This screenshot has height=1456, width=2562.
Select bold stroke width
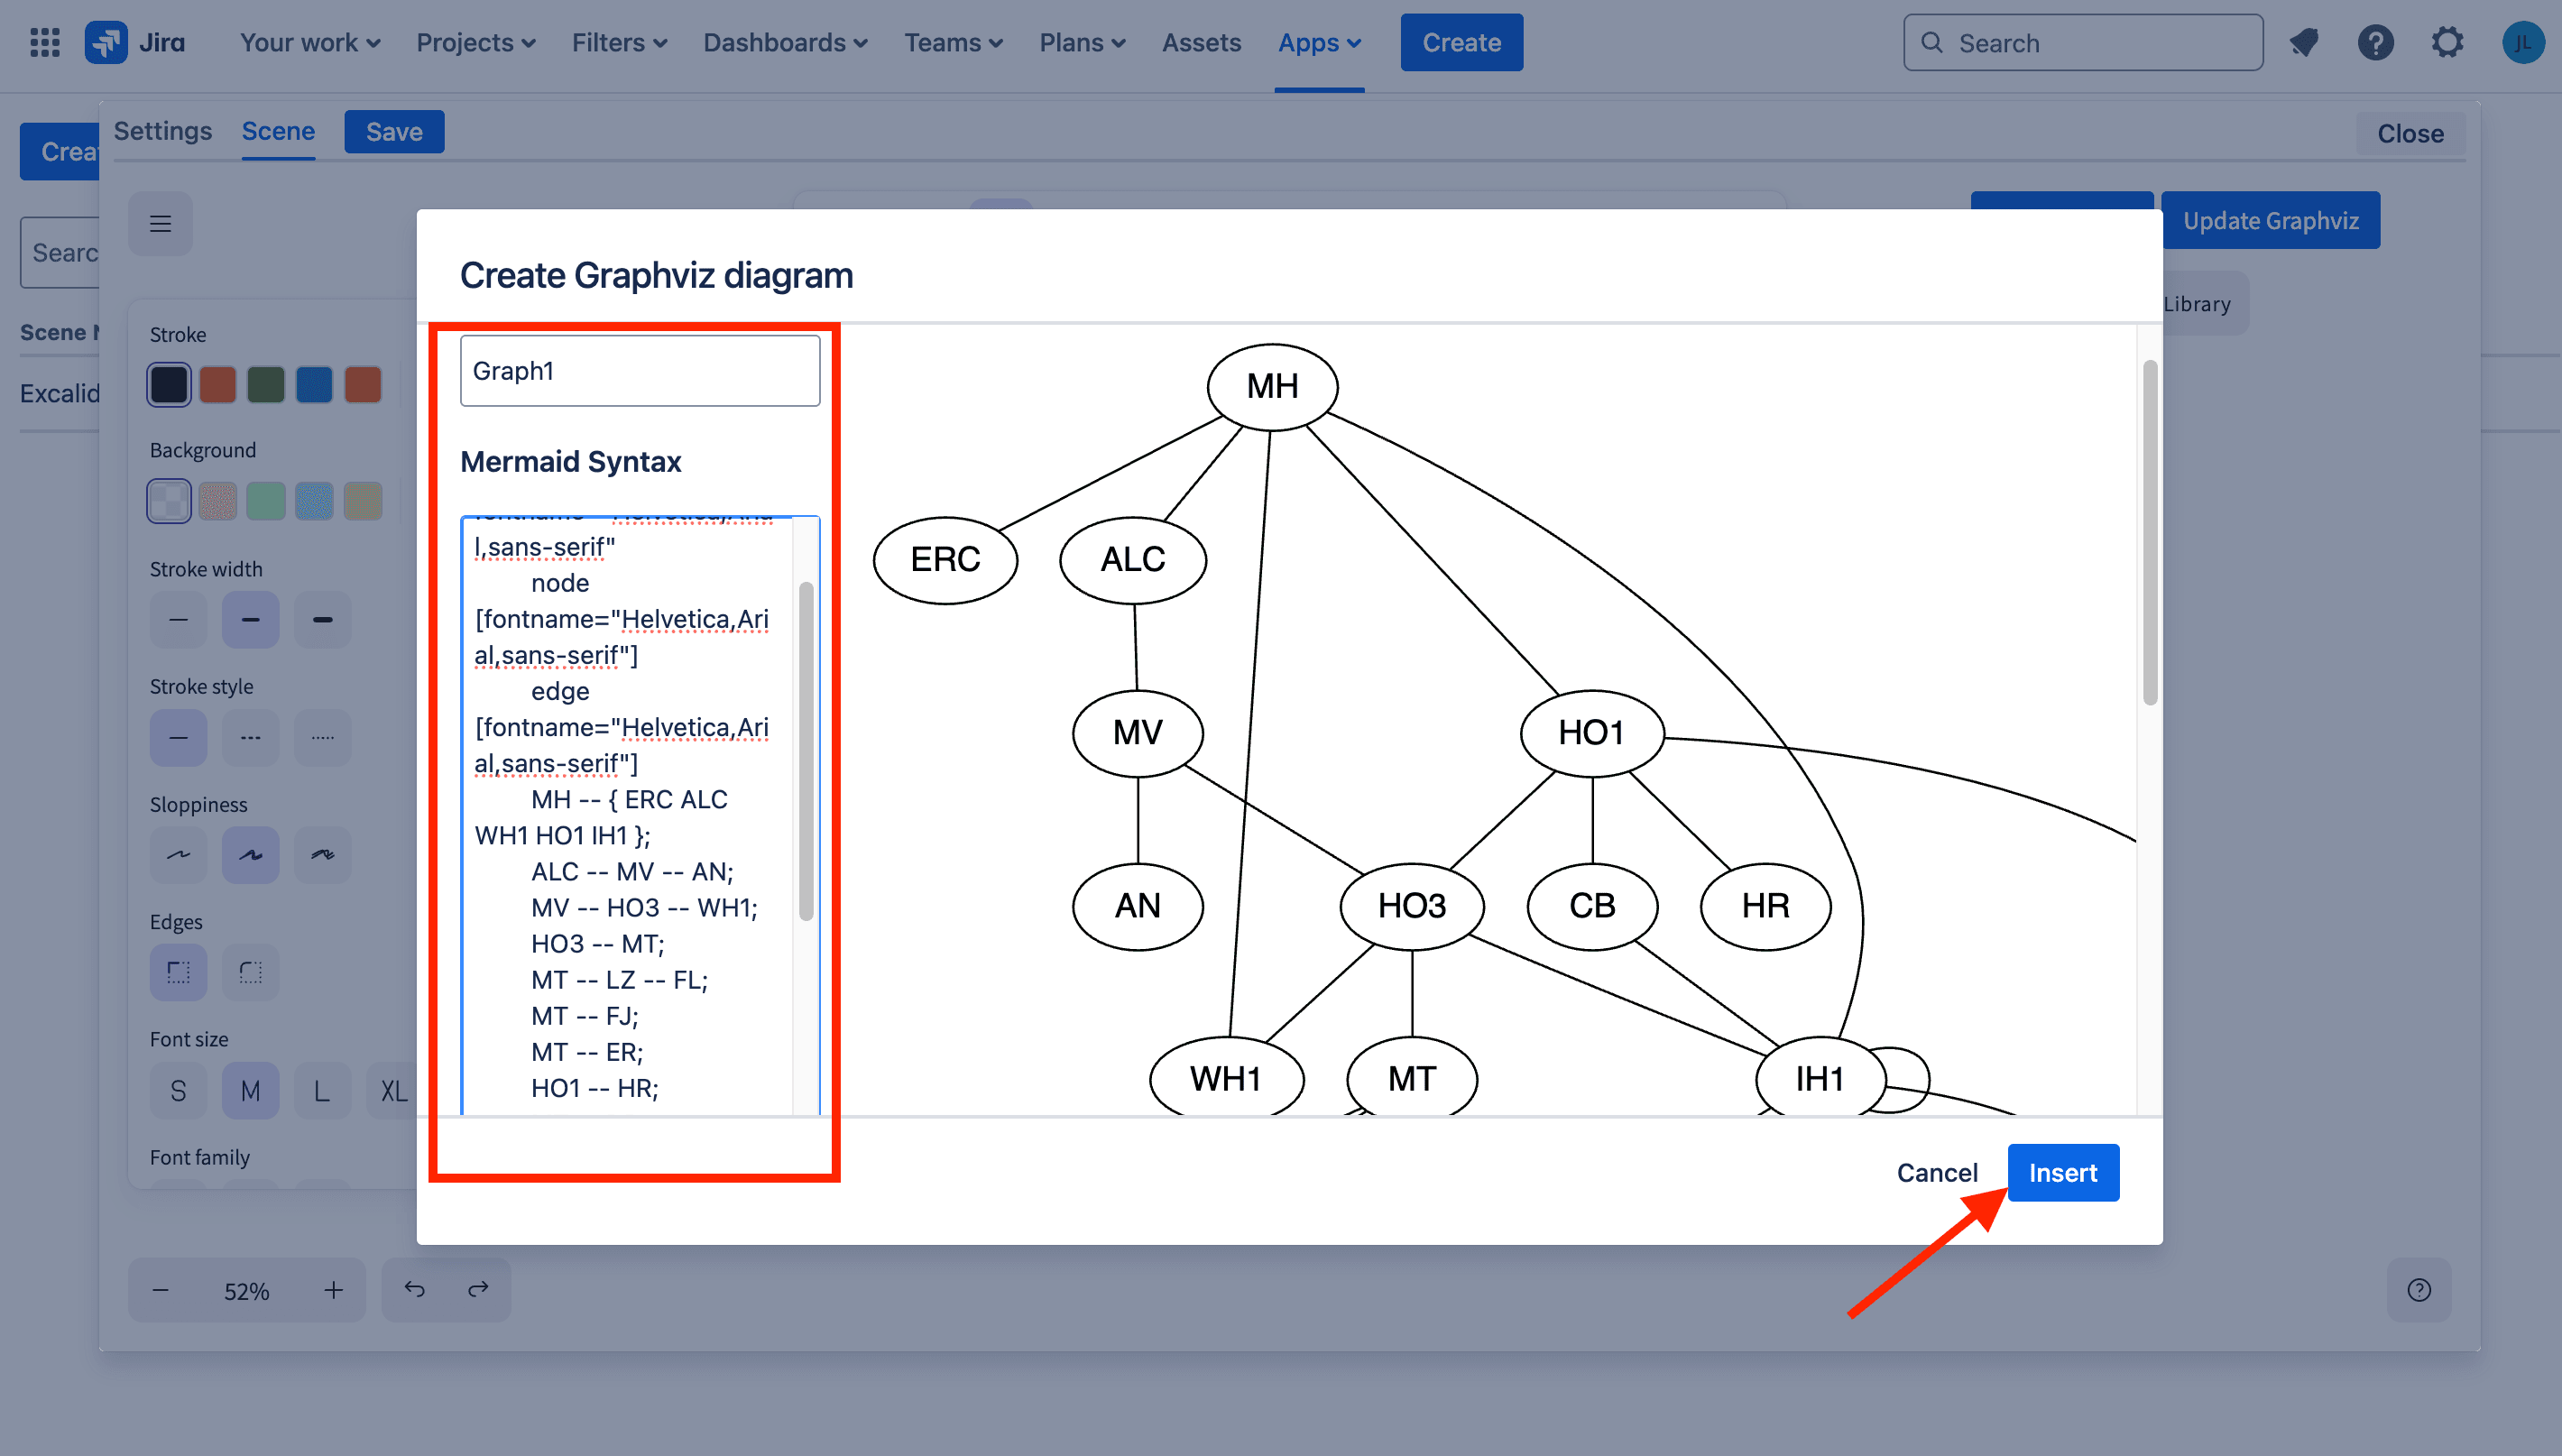point(251,620)
